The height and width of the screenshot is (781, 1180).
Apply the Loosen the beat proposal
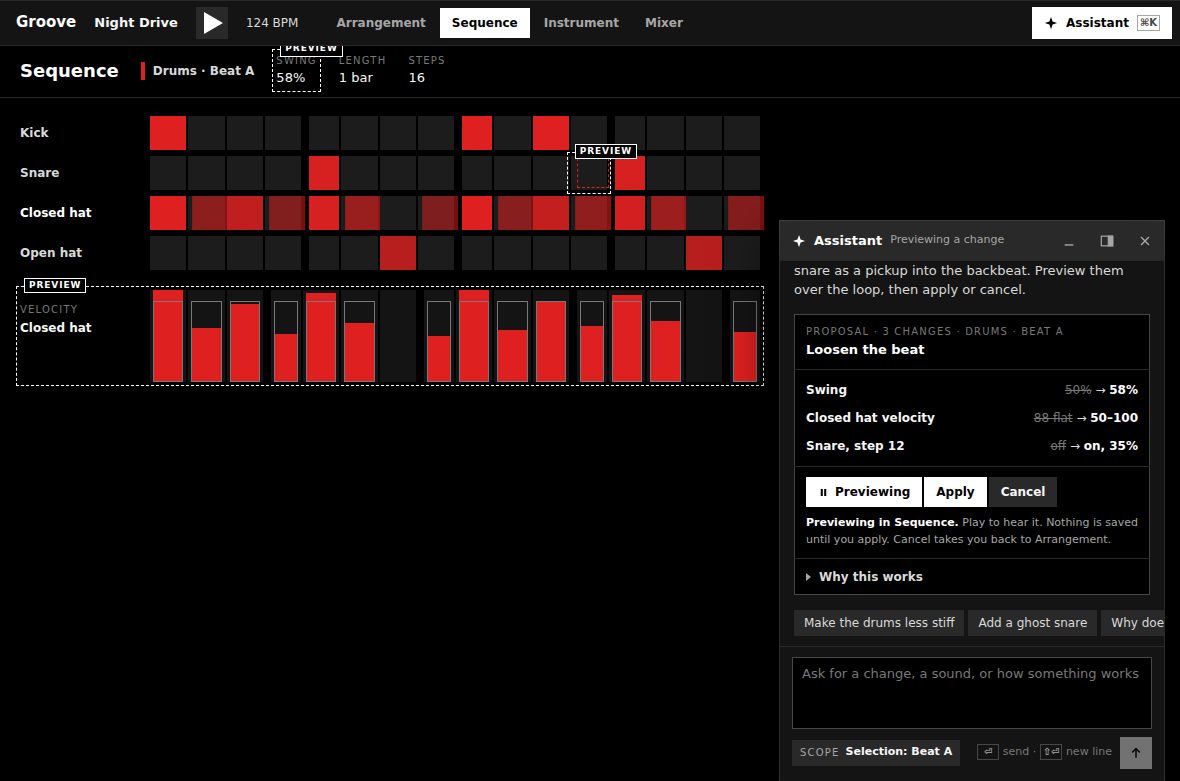pyautogui.click(x=955, y=492)
